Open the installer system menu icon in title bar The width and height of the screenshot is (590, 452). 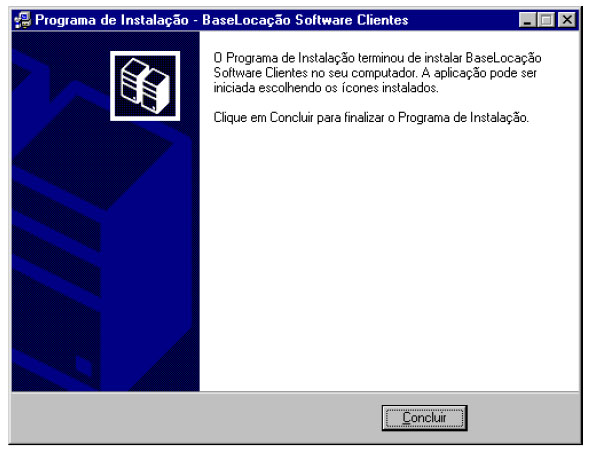tap(23, 20)
